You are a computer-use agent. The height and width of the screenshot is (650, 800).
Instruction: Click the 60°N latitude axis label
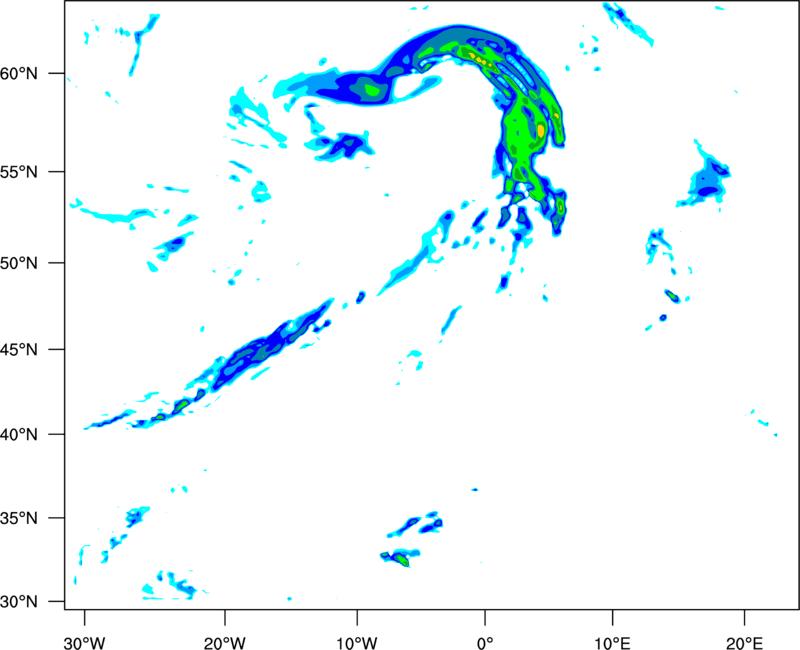19,74
